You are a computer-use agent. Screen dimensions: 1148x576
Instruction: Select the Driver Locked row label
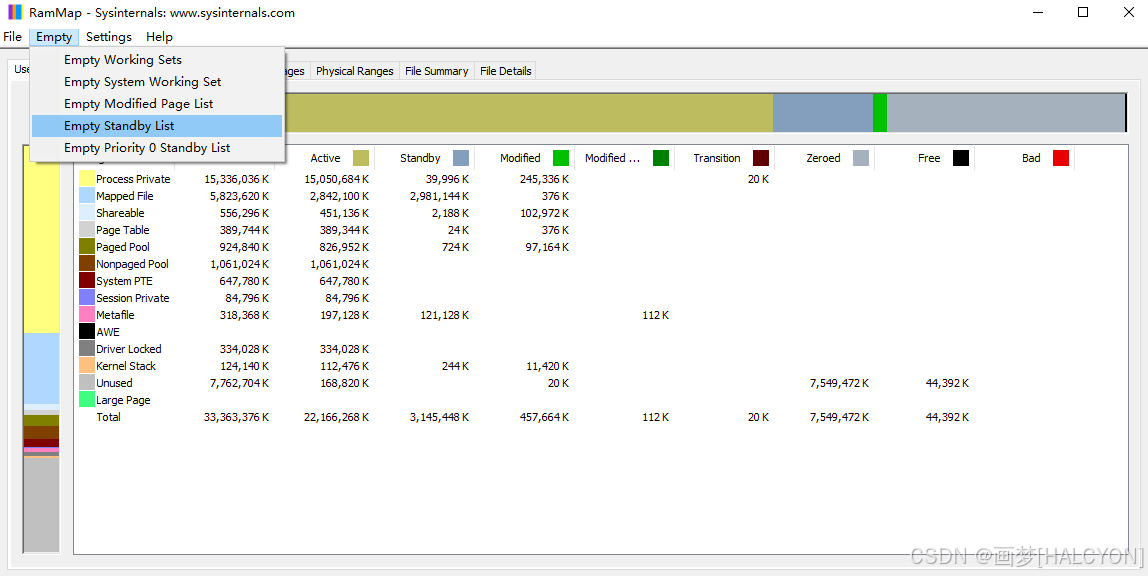[128, 349]
